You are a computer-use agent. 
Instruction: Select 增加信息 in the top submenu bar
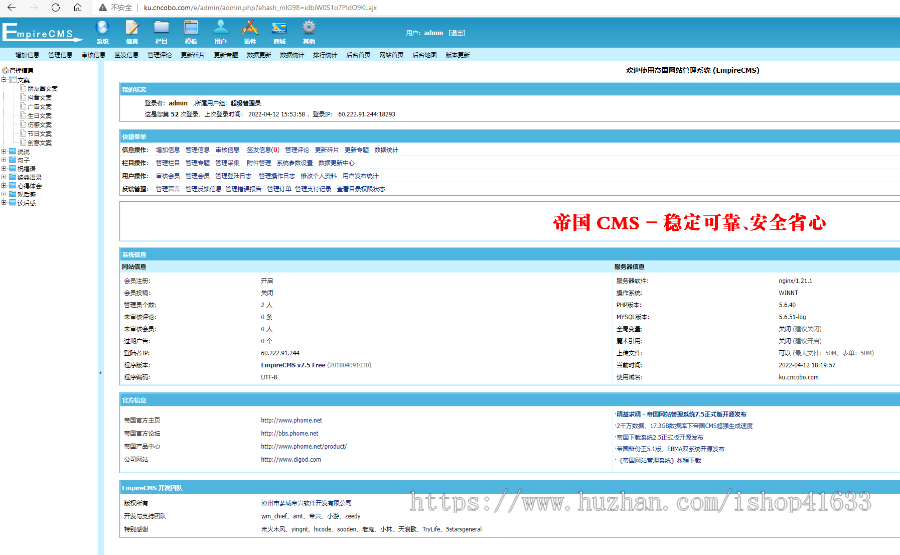(27, 55)
